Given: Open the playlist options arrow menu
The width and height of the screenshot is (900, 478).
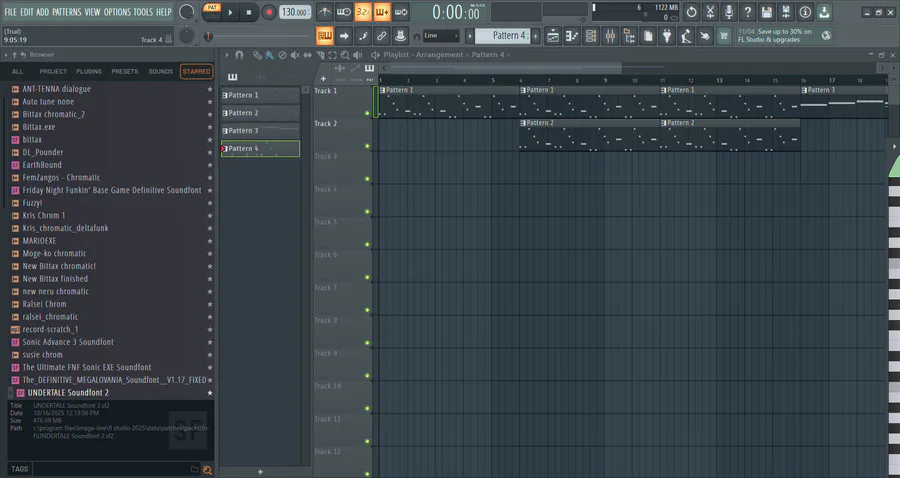Looking at the screenshot, I should (x=227, y=55).
